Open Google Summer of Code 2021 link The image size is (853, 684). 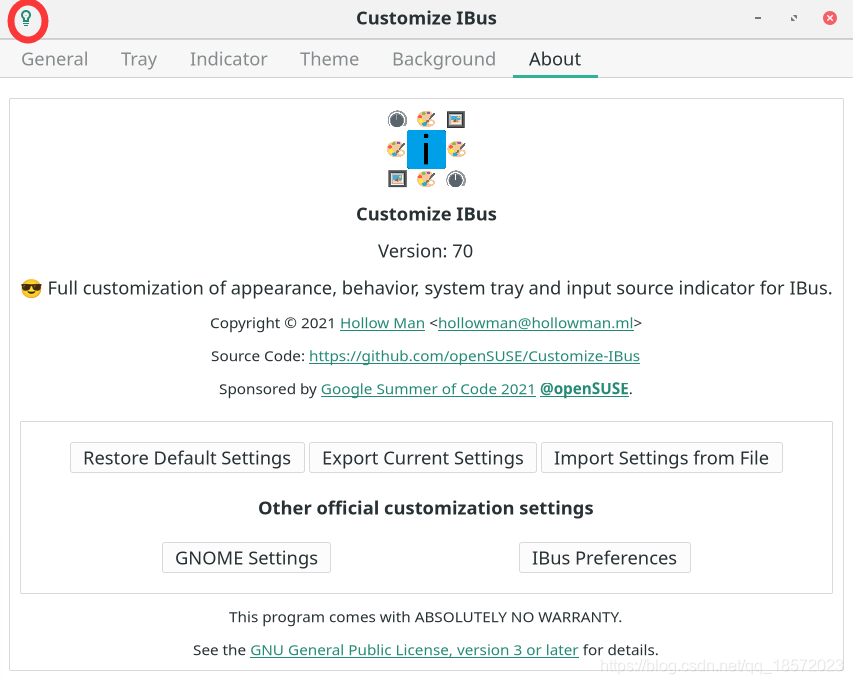click(x=428, y=389)
